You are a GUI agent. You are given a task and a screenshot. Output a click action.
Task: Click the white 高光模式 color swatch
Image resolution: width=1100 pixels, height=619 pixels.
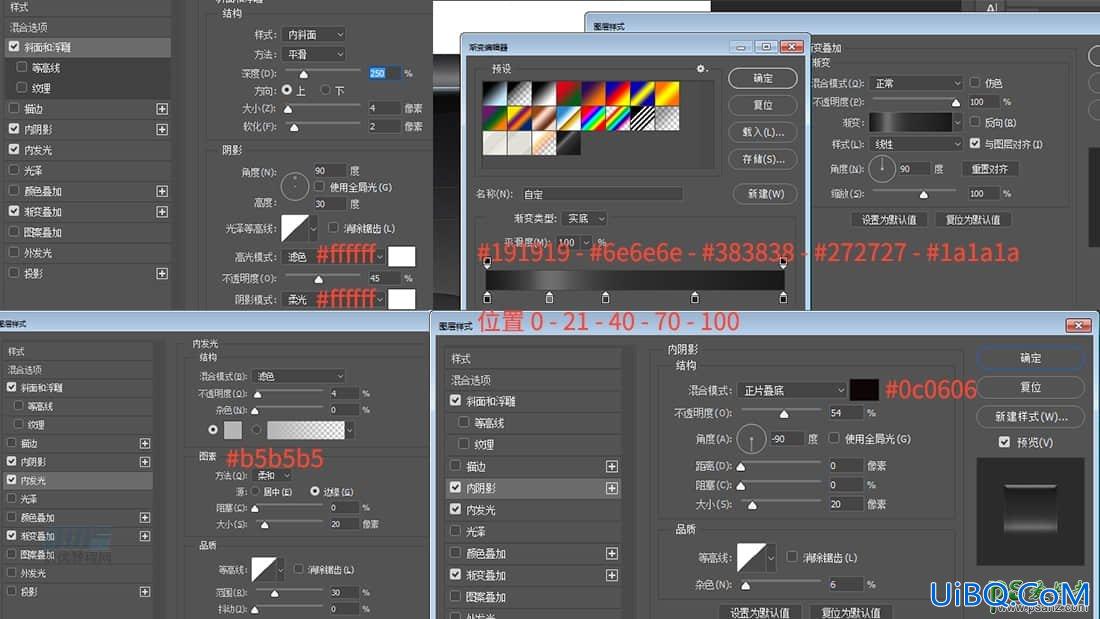pos(401,256)
